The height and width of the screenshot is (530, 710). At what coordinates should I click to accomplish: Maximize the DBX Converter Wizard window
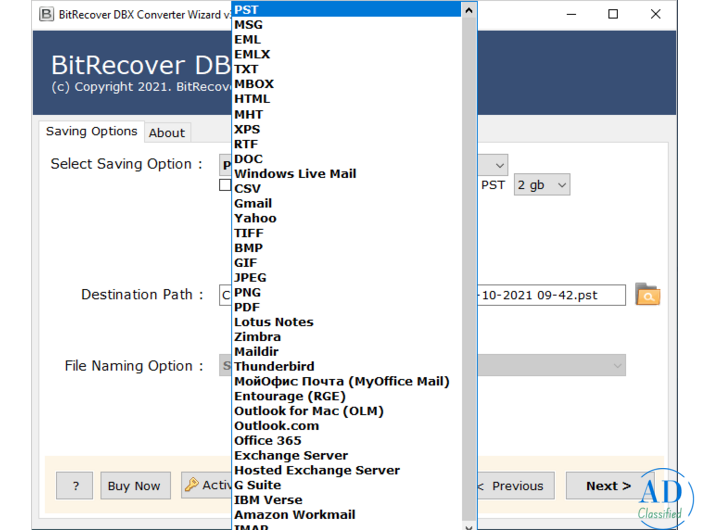coord(613,14)
